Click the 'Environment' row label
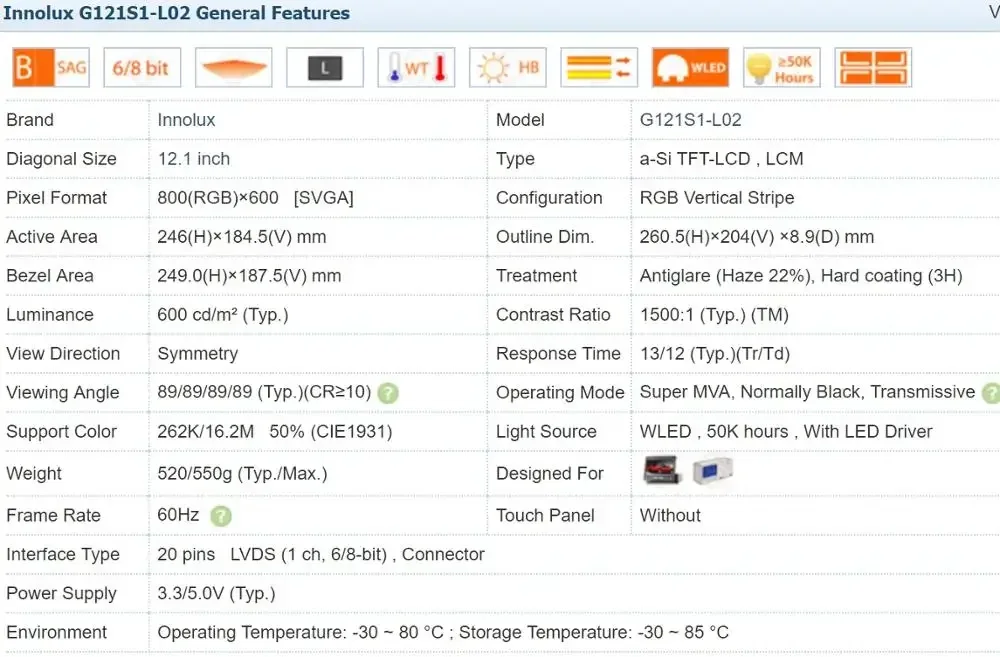 coord(57,632)
